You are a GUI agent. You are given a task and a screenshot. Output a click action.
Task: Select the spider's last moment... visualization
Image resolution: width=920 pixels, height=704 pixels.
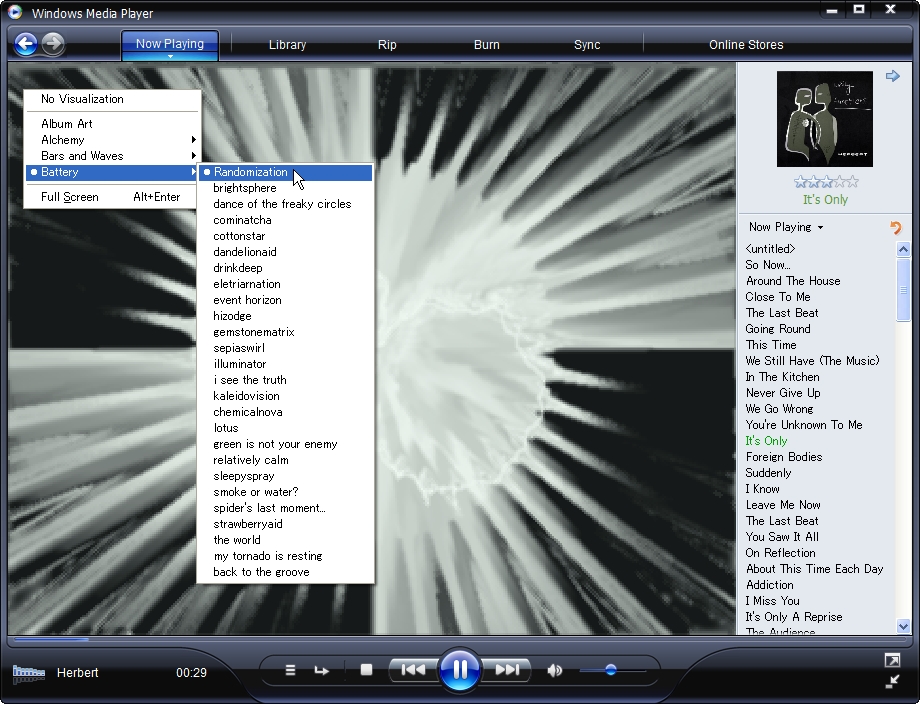[286, 508]
